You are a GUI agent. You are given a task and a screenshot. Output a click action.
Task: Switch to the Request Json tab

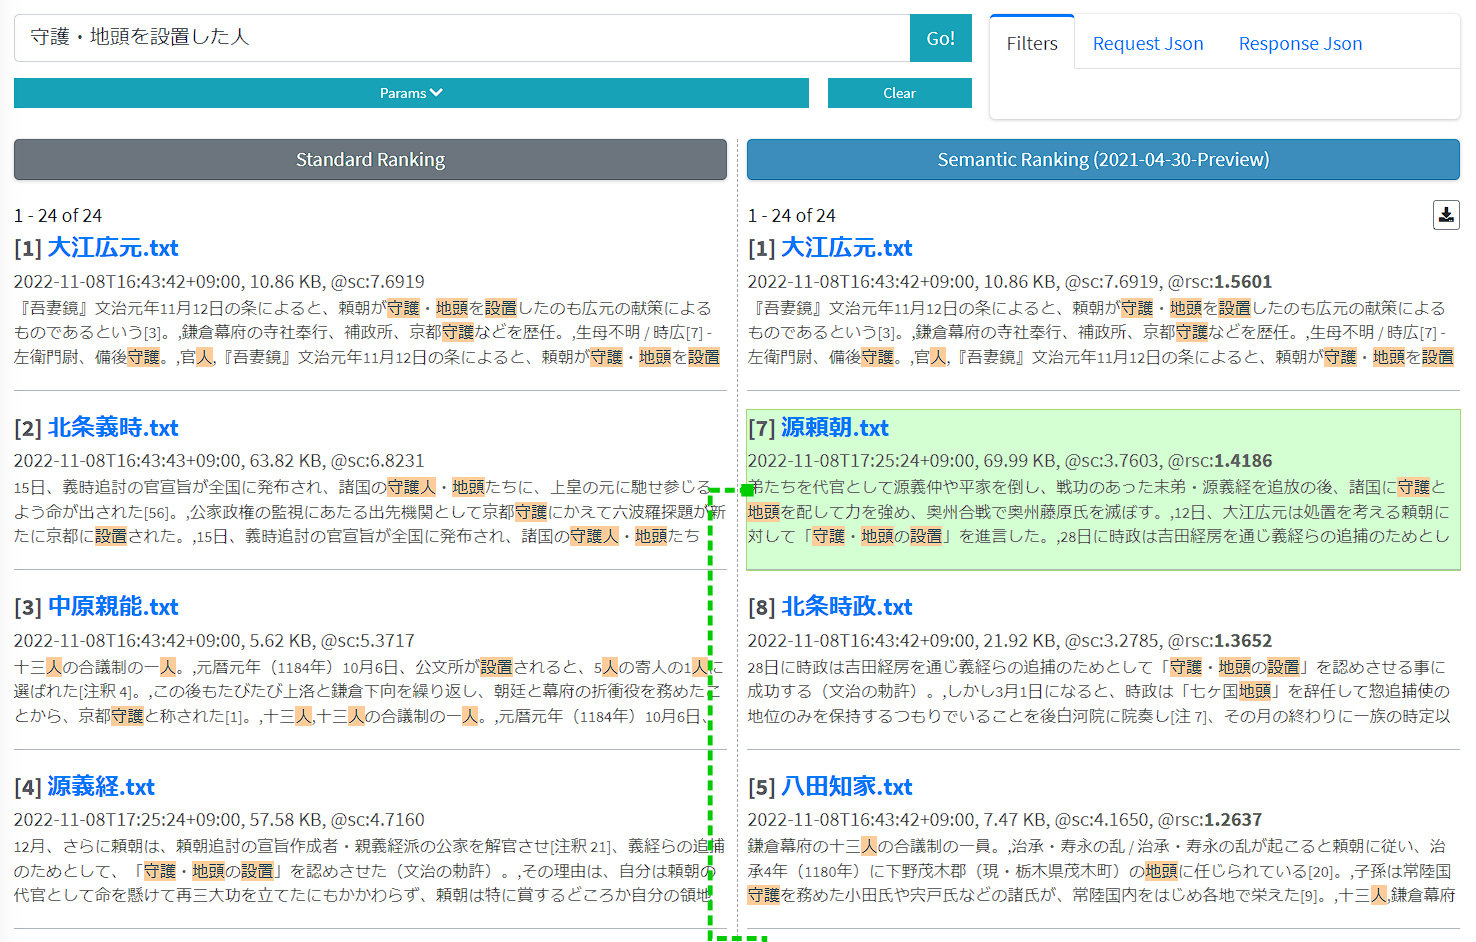tap(1148, 43)
